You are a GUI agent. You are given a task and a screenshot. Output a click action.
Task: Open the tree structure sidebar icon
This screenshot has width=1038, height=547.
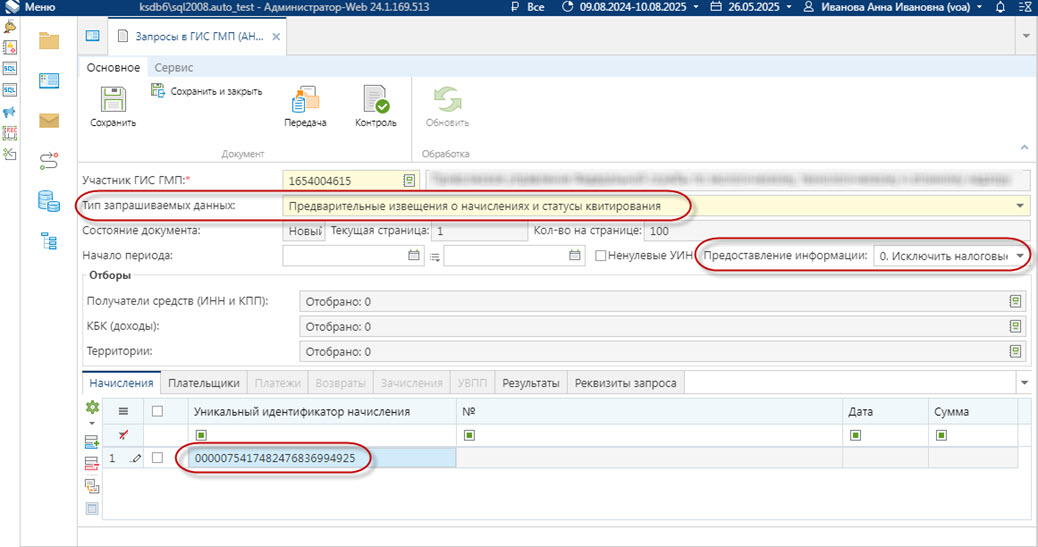point(49,240)
